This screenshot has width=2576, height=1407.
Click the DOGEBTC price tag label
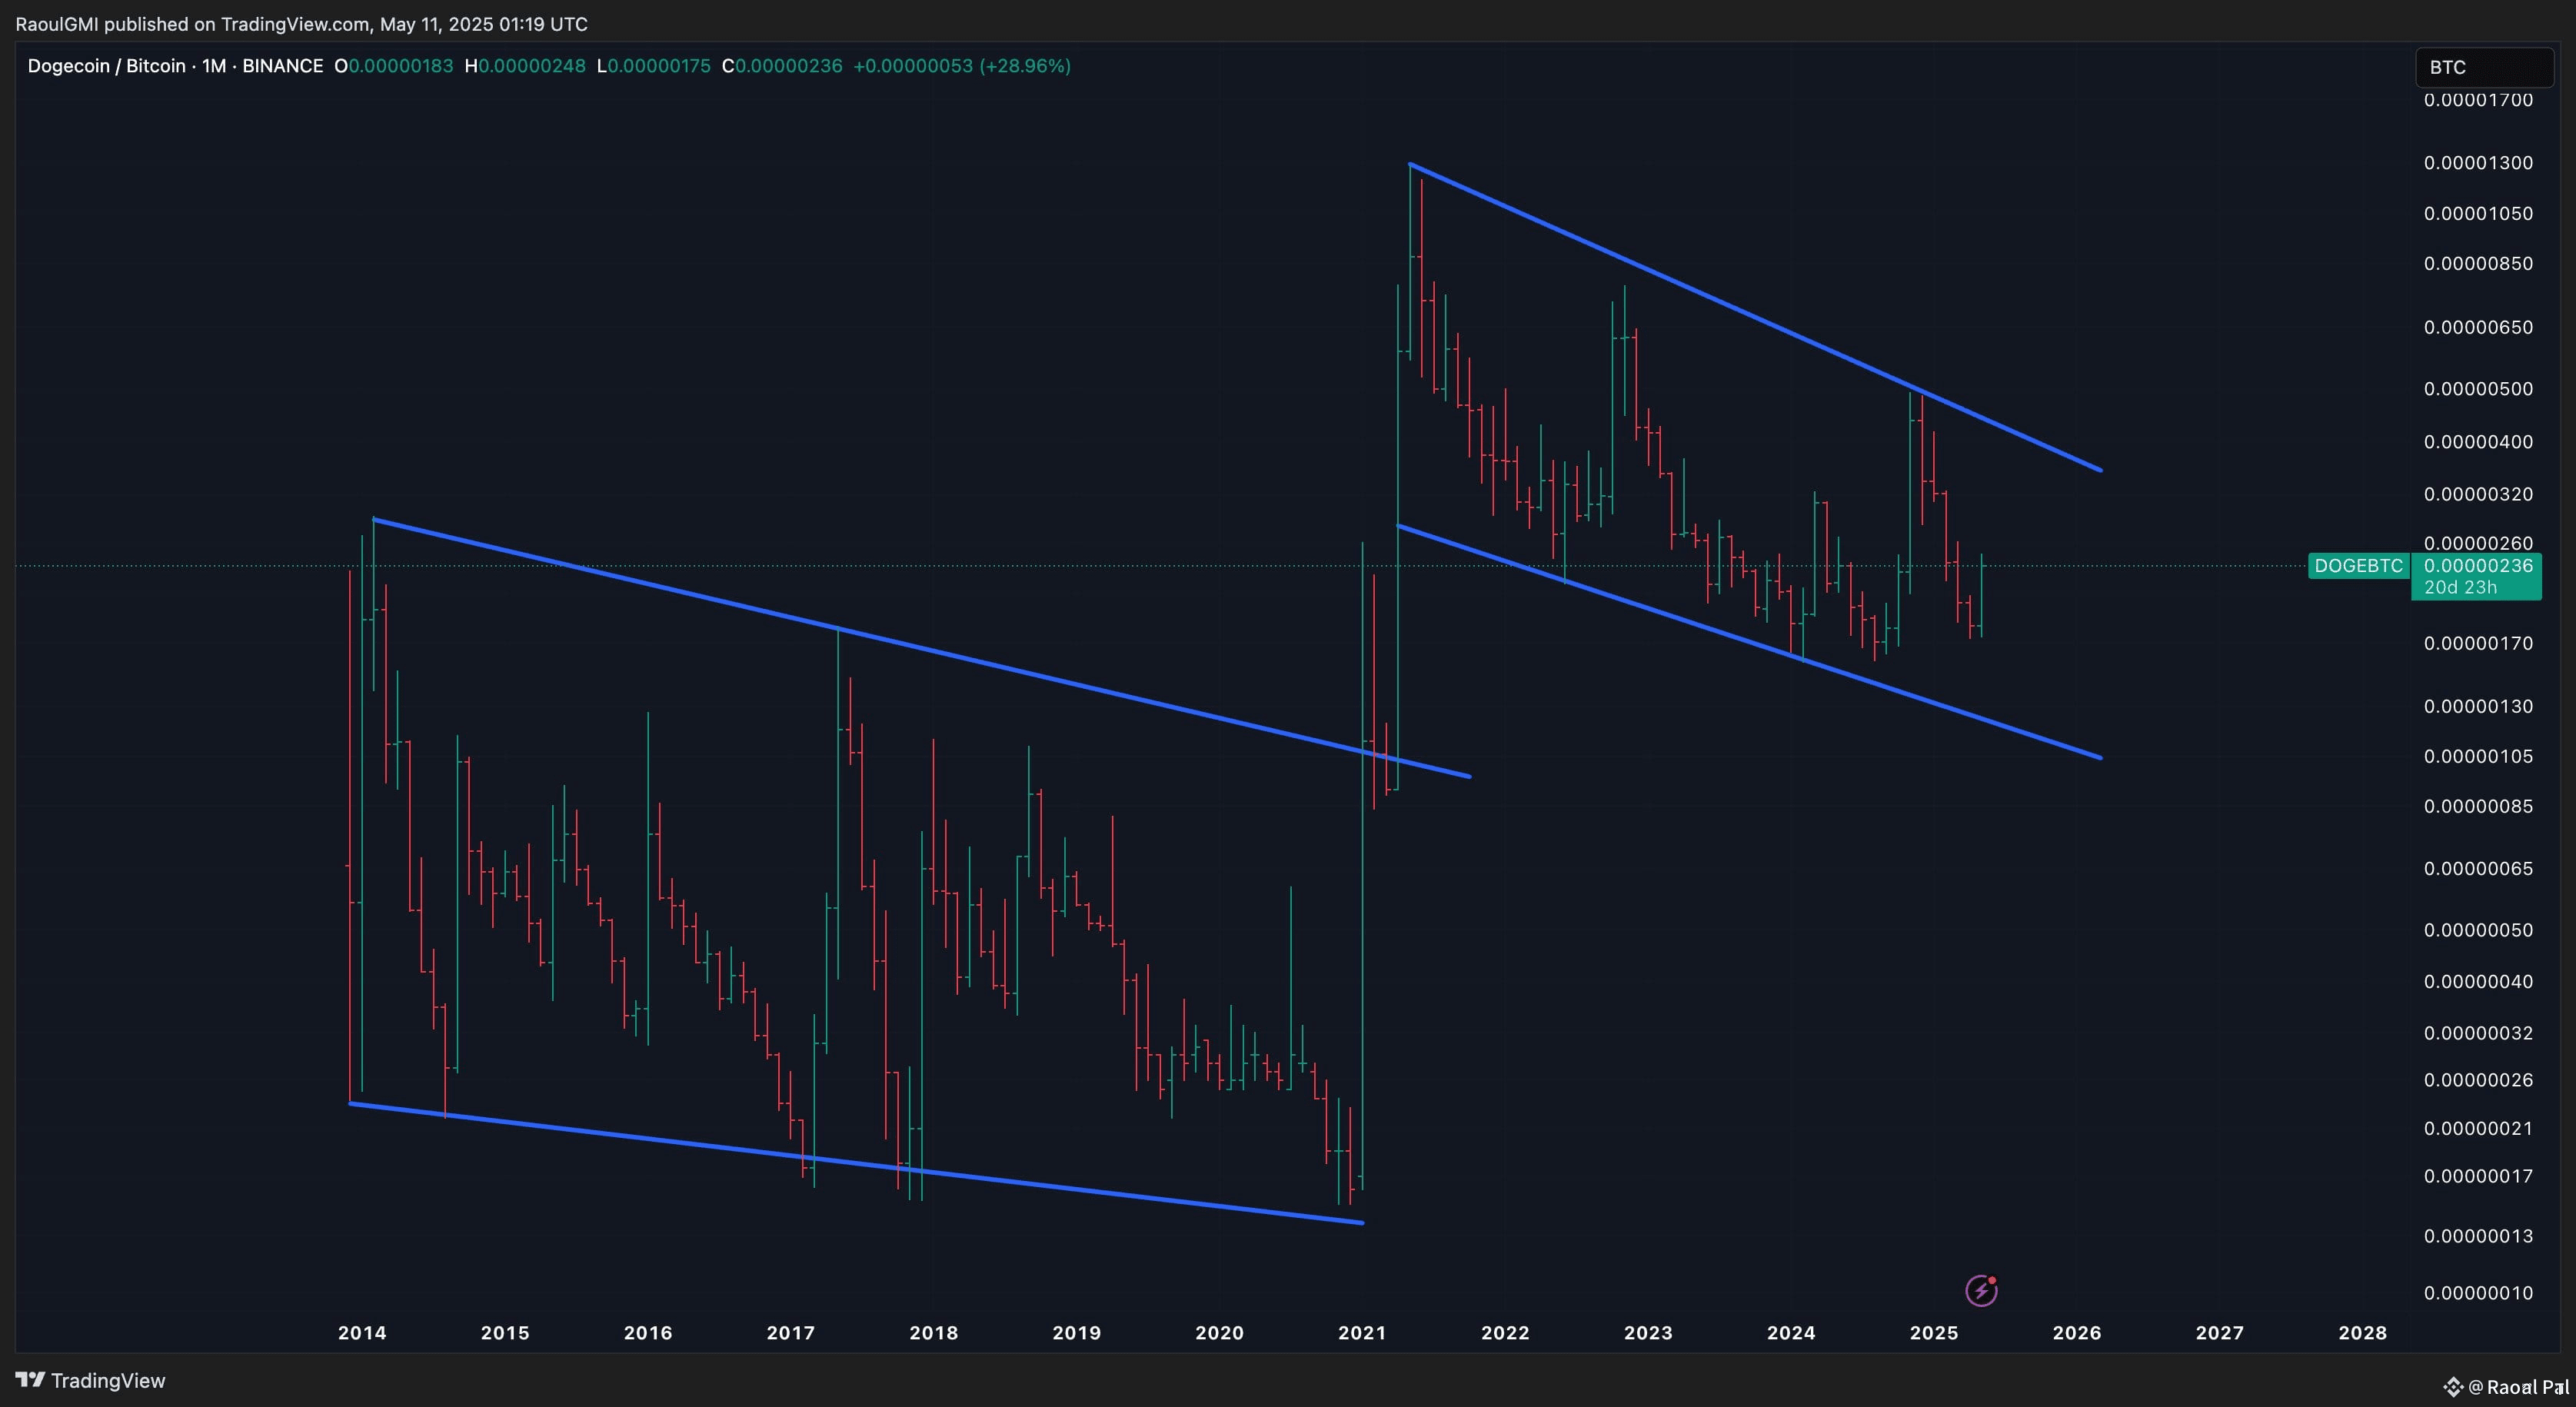pyautogui.click(x=2358, y=566)
